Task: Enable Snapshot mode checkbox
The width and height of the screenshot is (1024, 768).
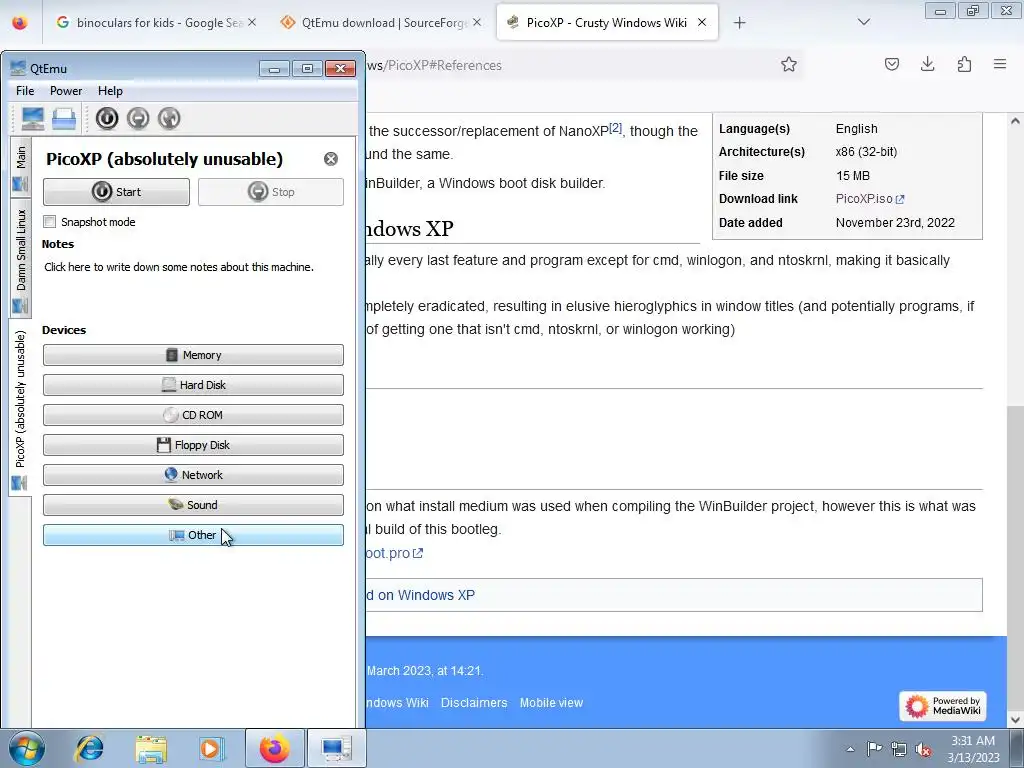Action: point(50,222)
